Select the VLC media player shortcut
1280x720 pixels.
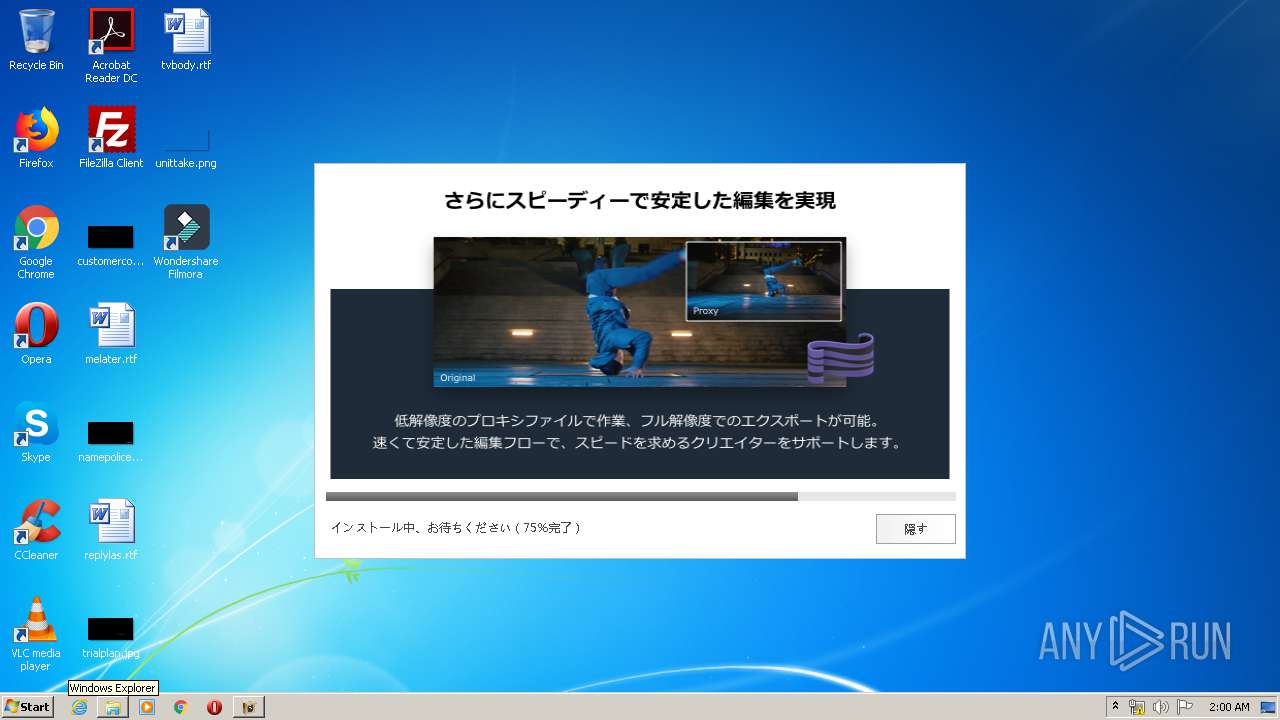(36, 634)
